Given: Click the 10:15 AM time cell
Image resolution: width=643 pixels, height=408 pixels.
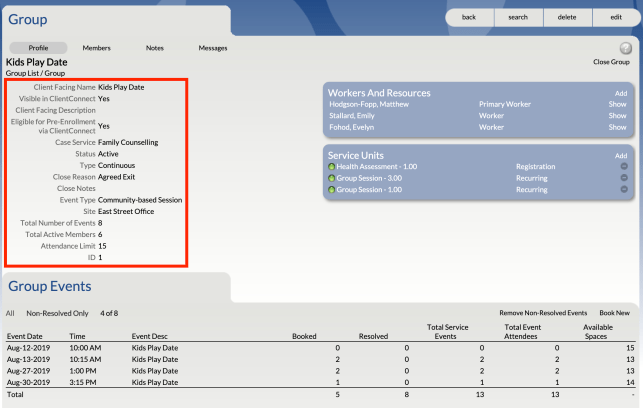Looking at the screenshot, I should click(85, 359).
